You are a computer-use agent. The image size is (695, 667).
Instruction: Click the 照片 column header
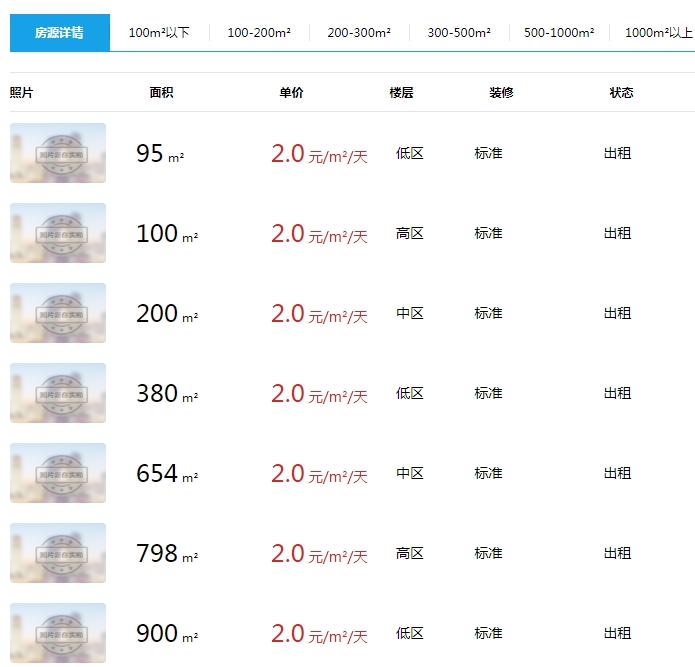coord(22,93)
